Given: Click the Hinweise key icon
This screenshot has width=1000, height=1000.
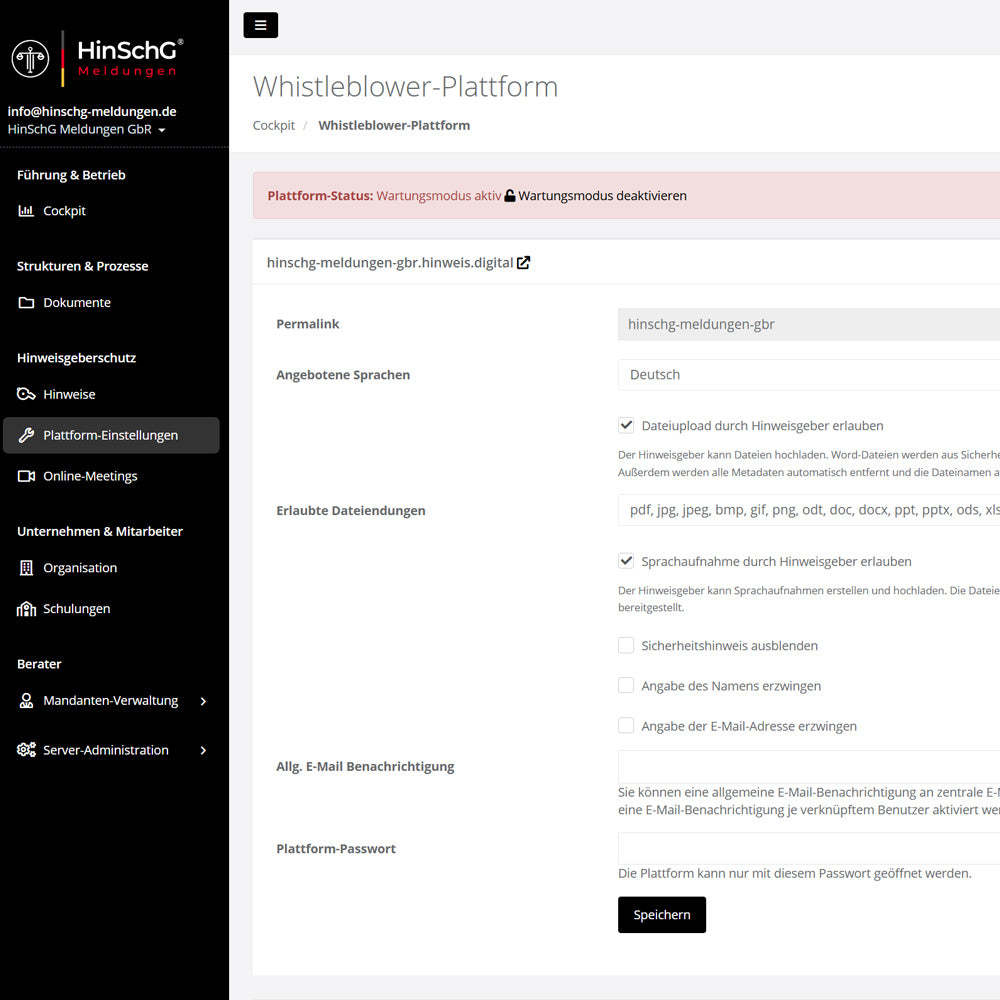Looking at the screenshot, I should [x=26, y=394].
